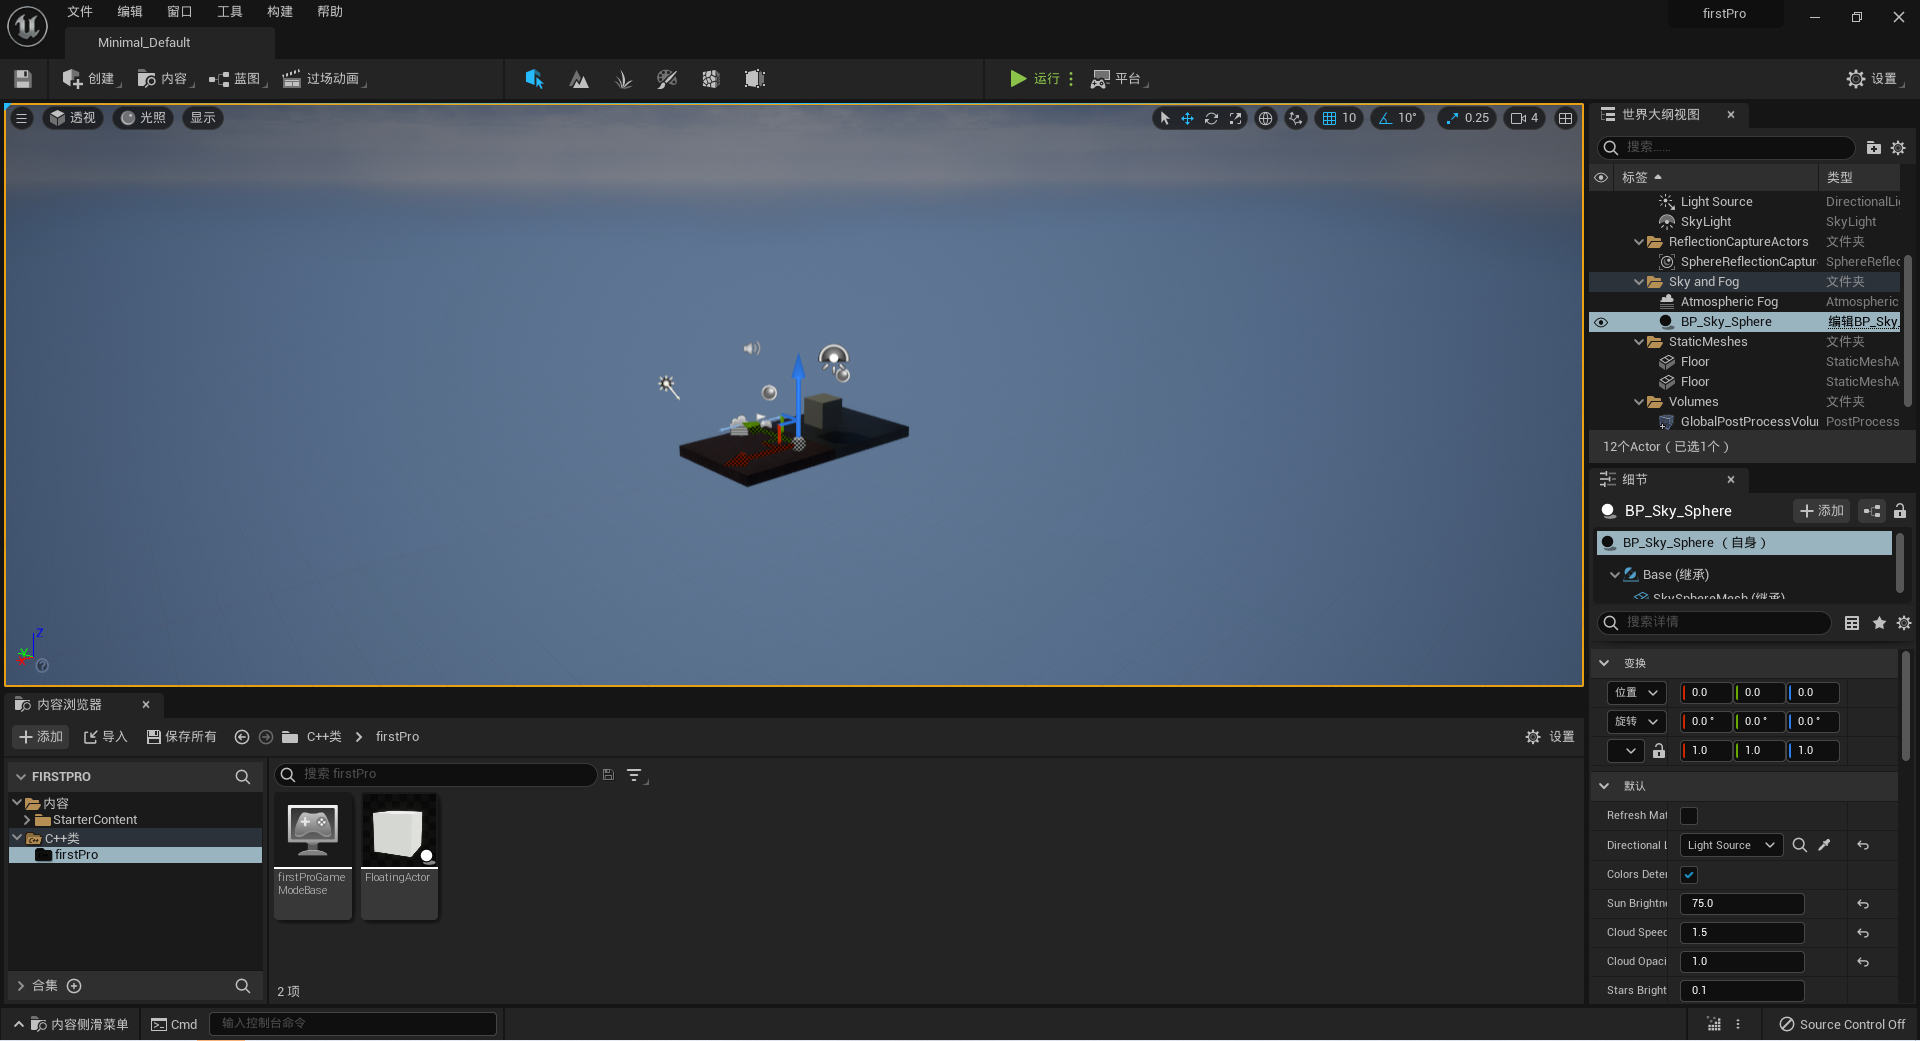The height and width of the screenshot is (1041, 1920).
Task: Lock the Details panel selection
Action: coord(1900,511)
